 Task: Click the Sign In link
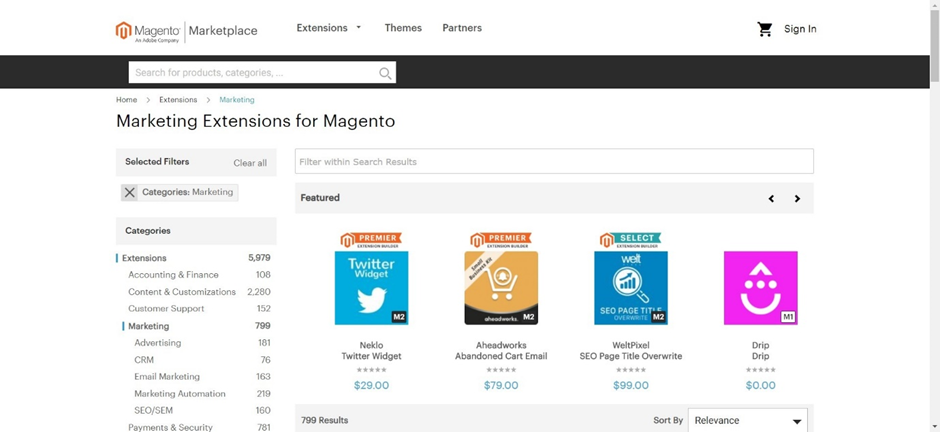(800, 29)
